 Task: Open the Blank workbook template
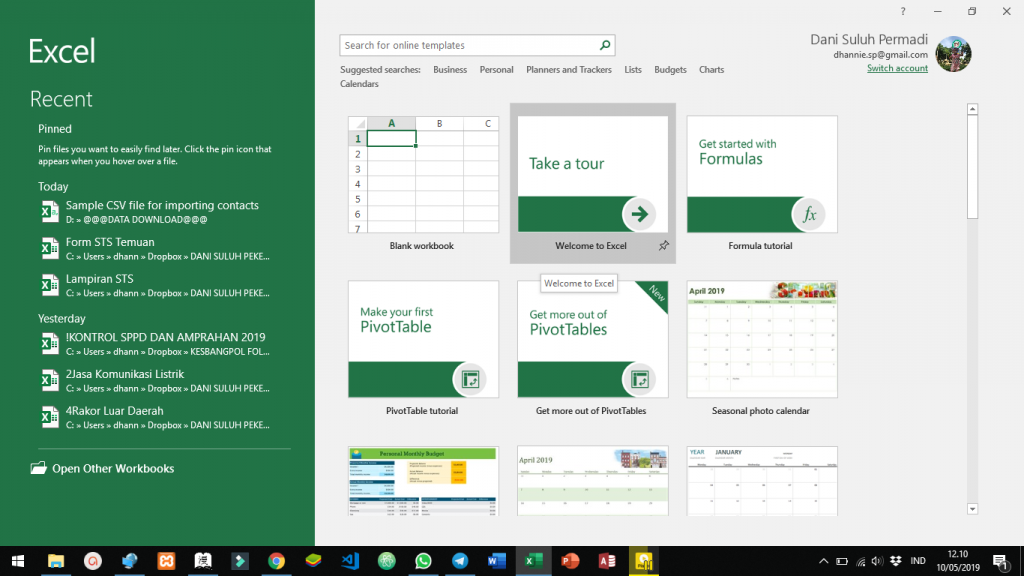423,175
